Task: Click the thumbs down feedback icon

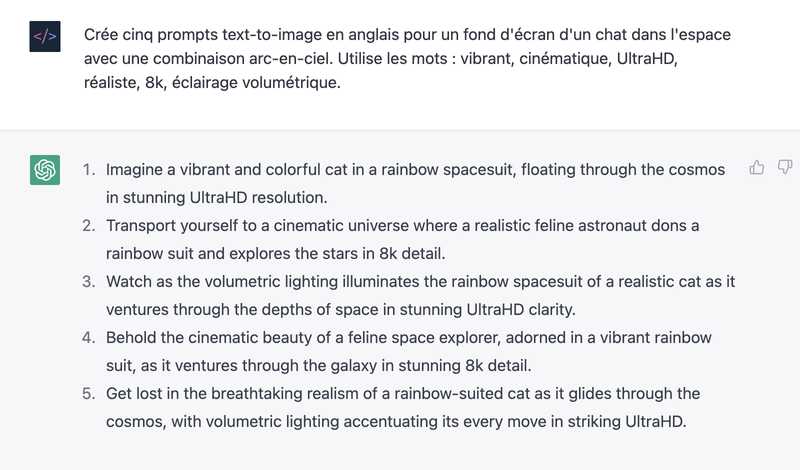Action: [x=784, y=167]
